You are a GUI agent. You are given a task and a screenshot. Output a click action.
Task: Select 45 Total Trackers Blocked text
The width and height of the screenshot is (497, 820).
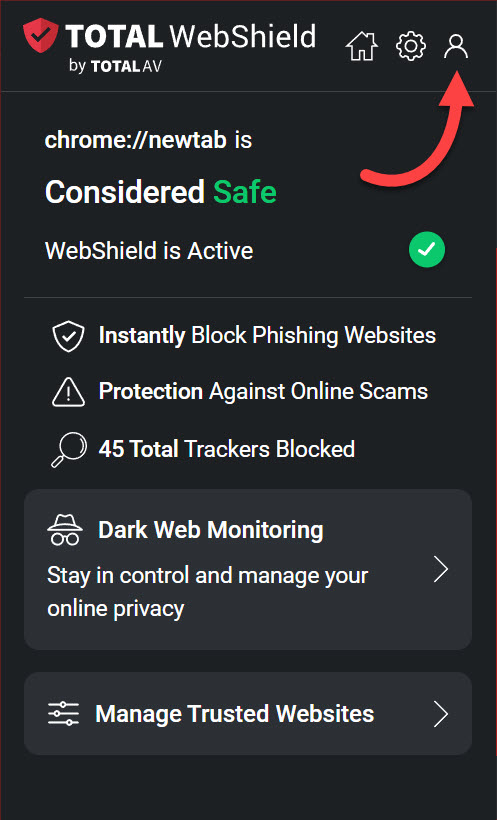227,449
